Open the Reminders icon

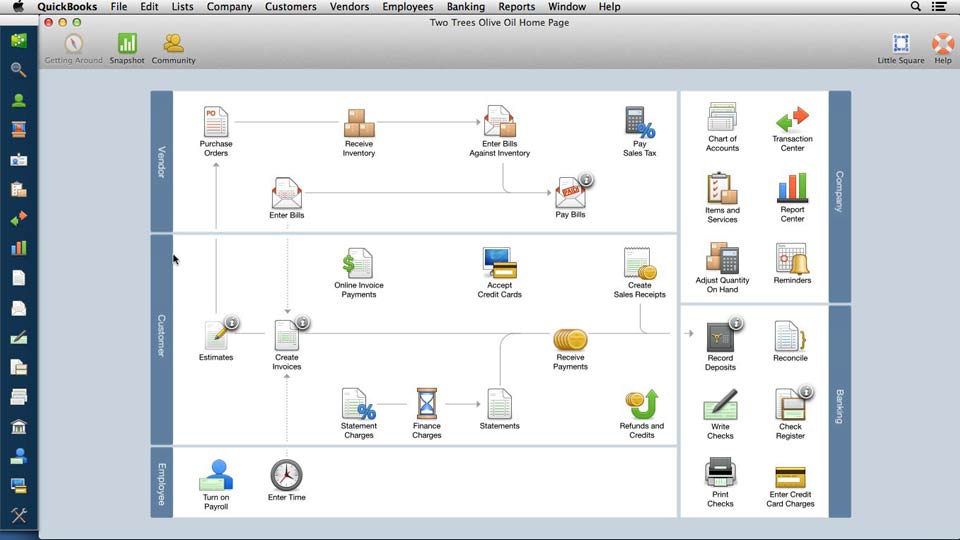pyautogui.click(x=792, y=258)
